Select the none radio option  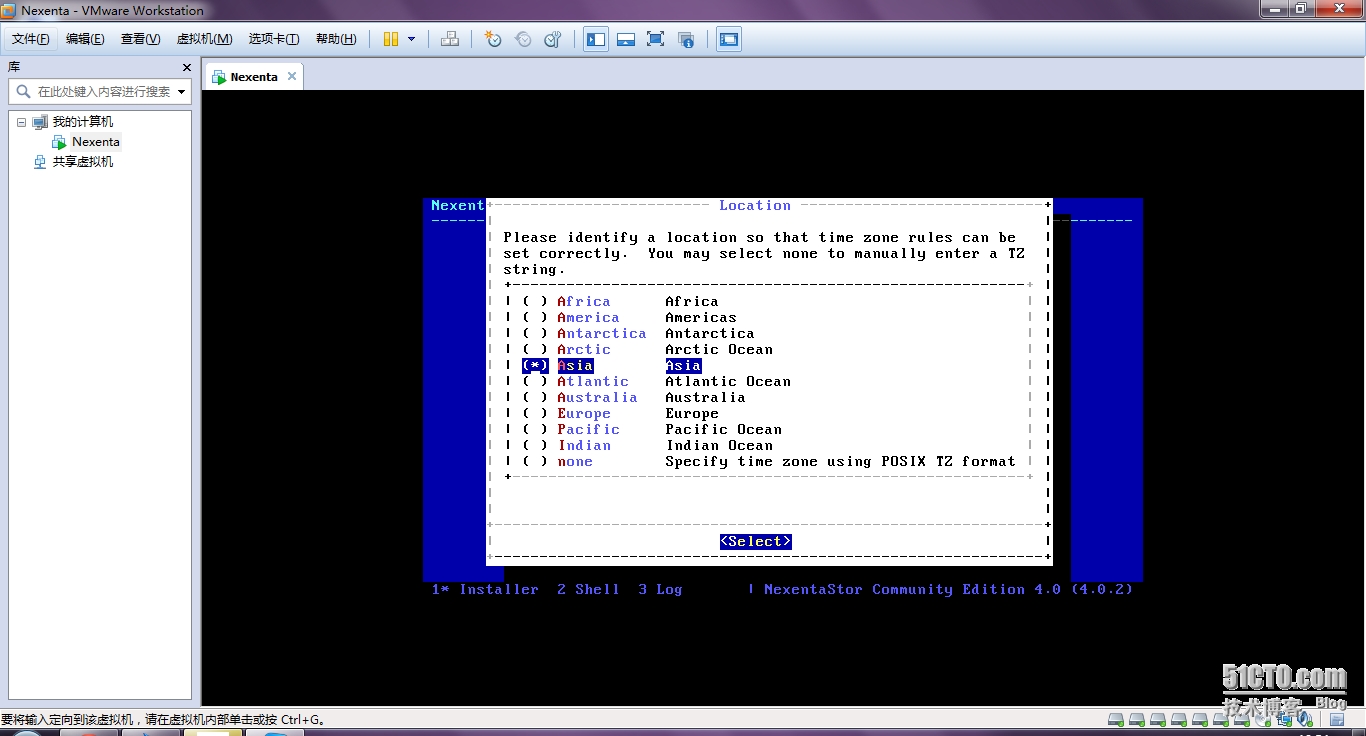(535, 462)
